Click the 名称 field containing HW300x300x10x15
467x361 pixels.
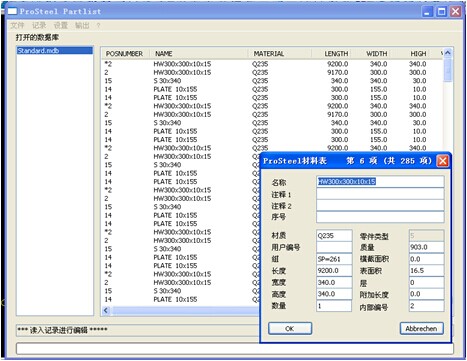[380, 182]
